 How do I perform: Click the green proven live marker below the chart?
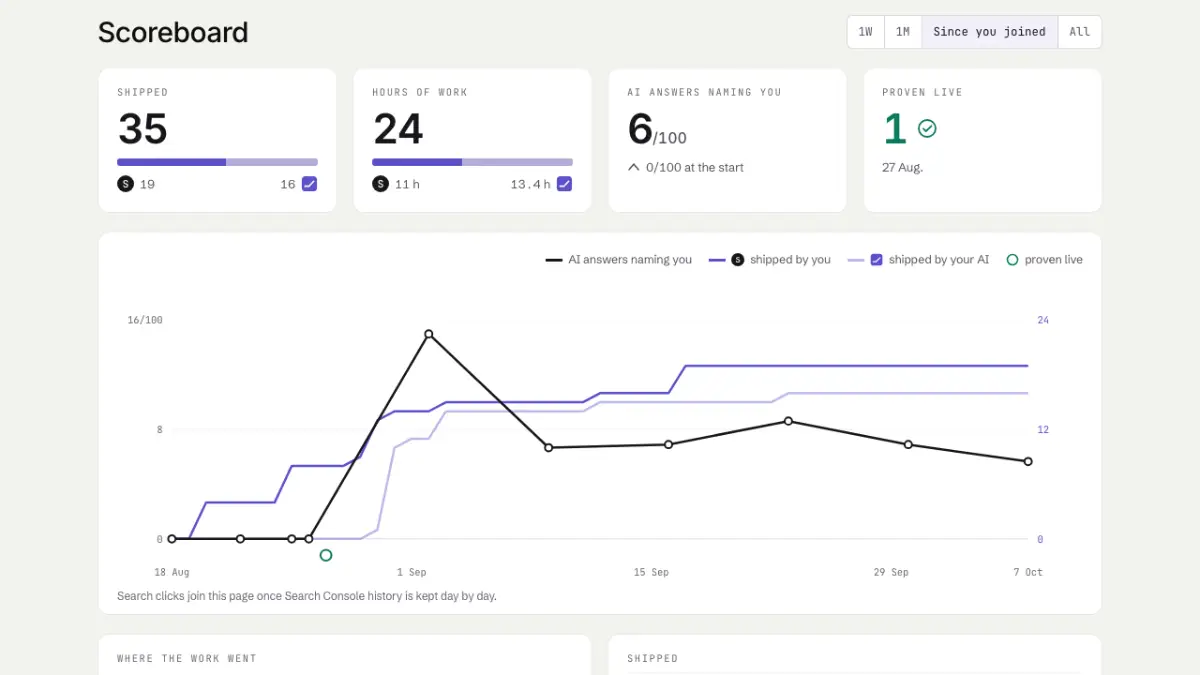click(x=326, y=555)
